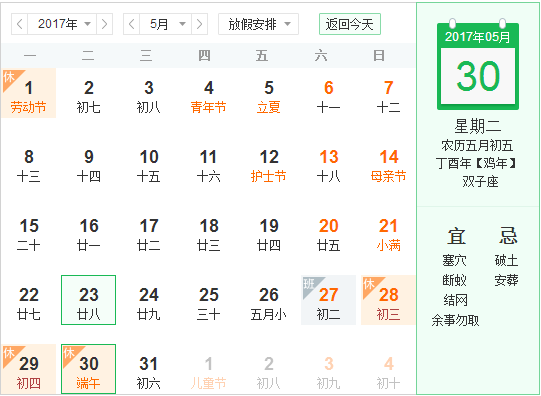Select workday May 27 初二
The image size is (541, 396).
[x=328, y=300]
